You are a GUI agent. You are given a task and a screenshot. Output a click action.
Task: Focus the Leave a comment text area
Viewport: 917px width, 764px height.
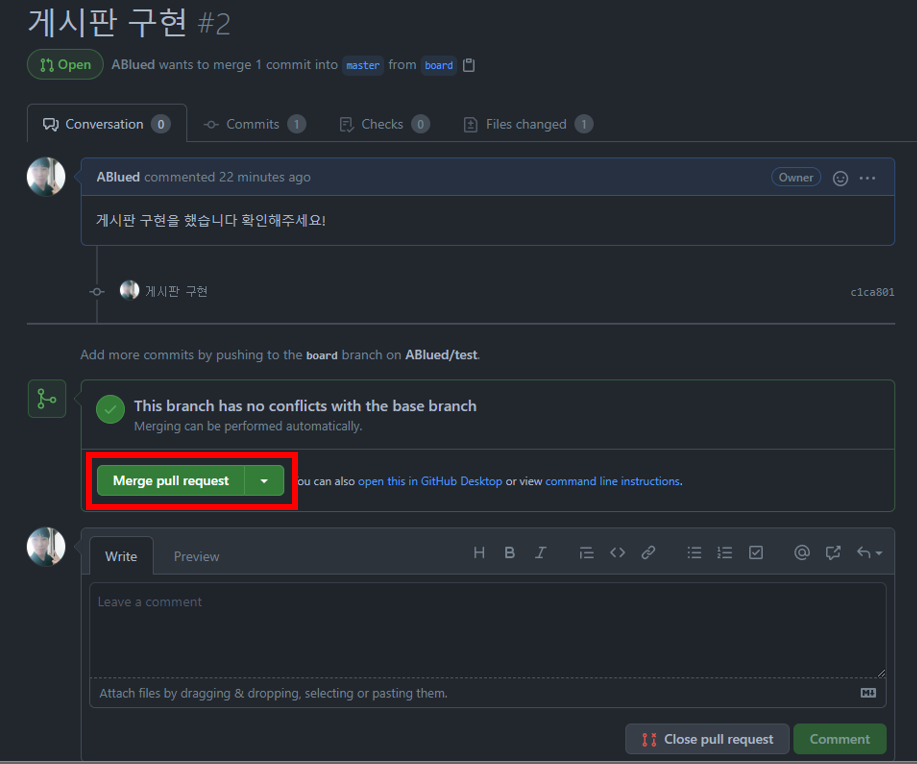[488, 630]
